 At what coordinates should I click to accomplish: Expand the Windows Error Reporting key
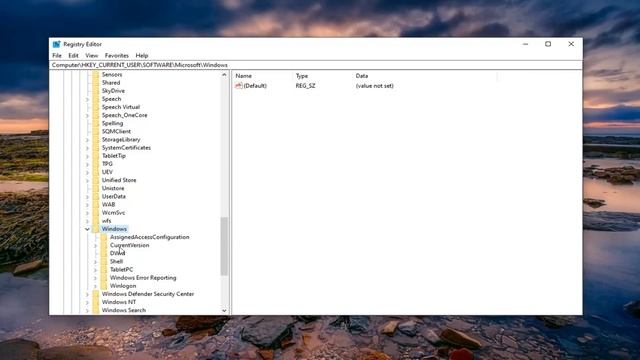click(x=95, y=278)
